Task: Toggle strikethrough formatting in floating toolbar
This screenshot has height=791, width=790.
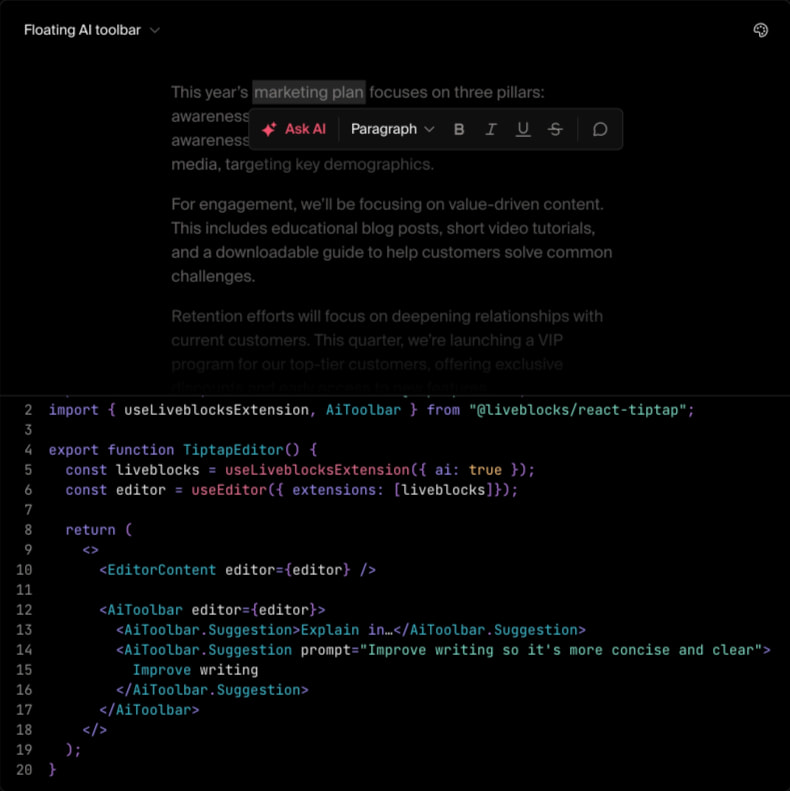Action: pos(555,130)
